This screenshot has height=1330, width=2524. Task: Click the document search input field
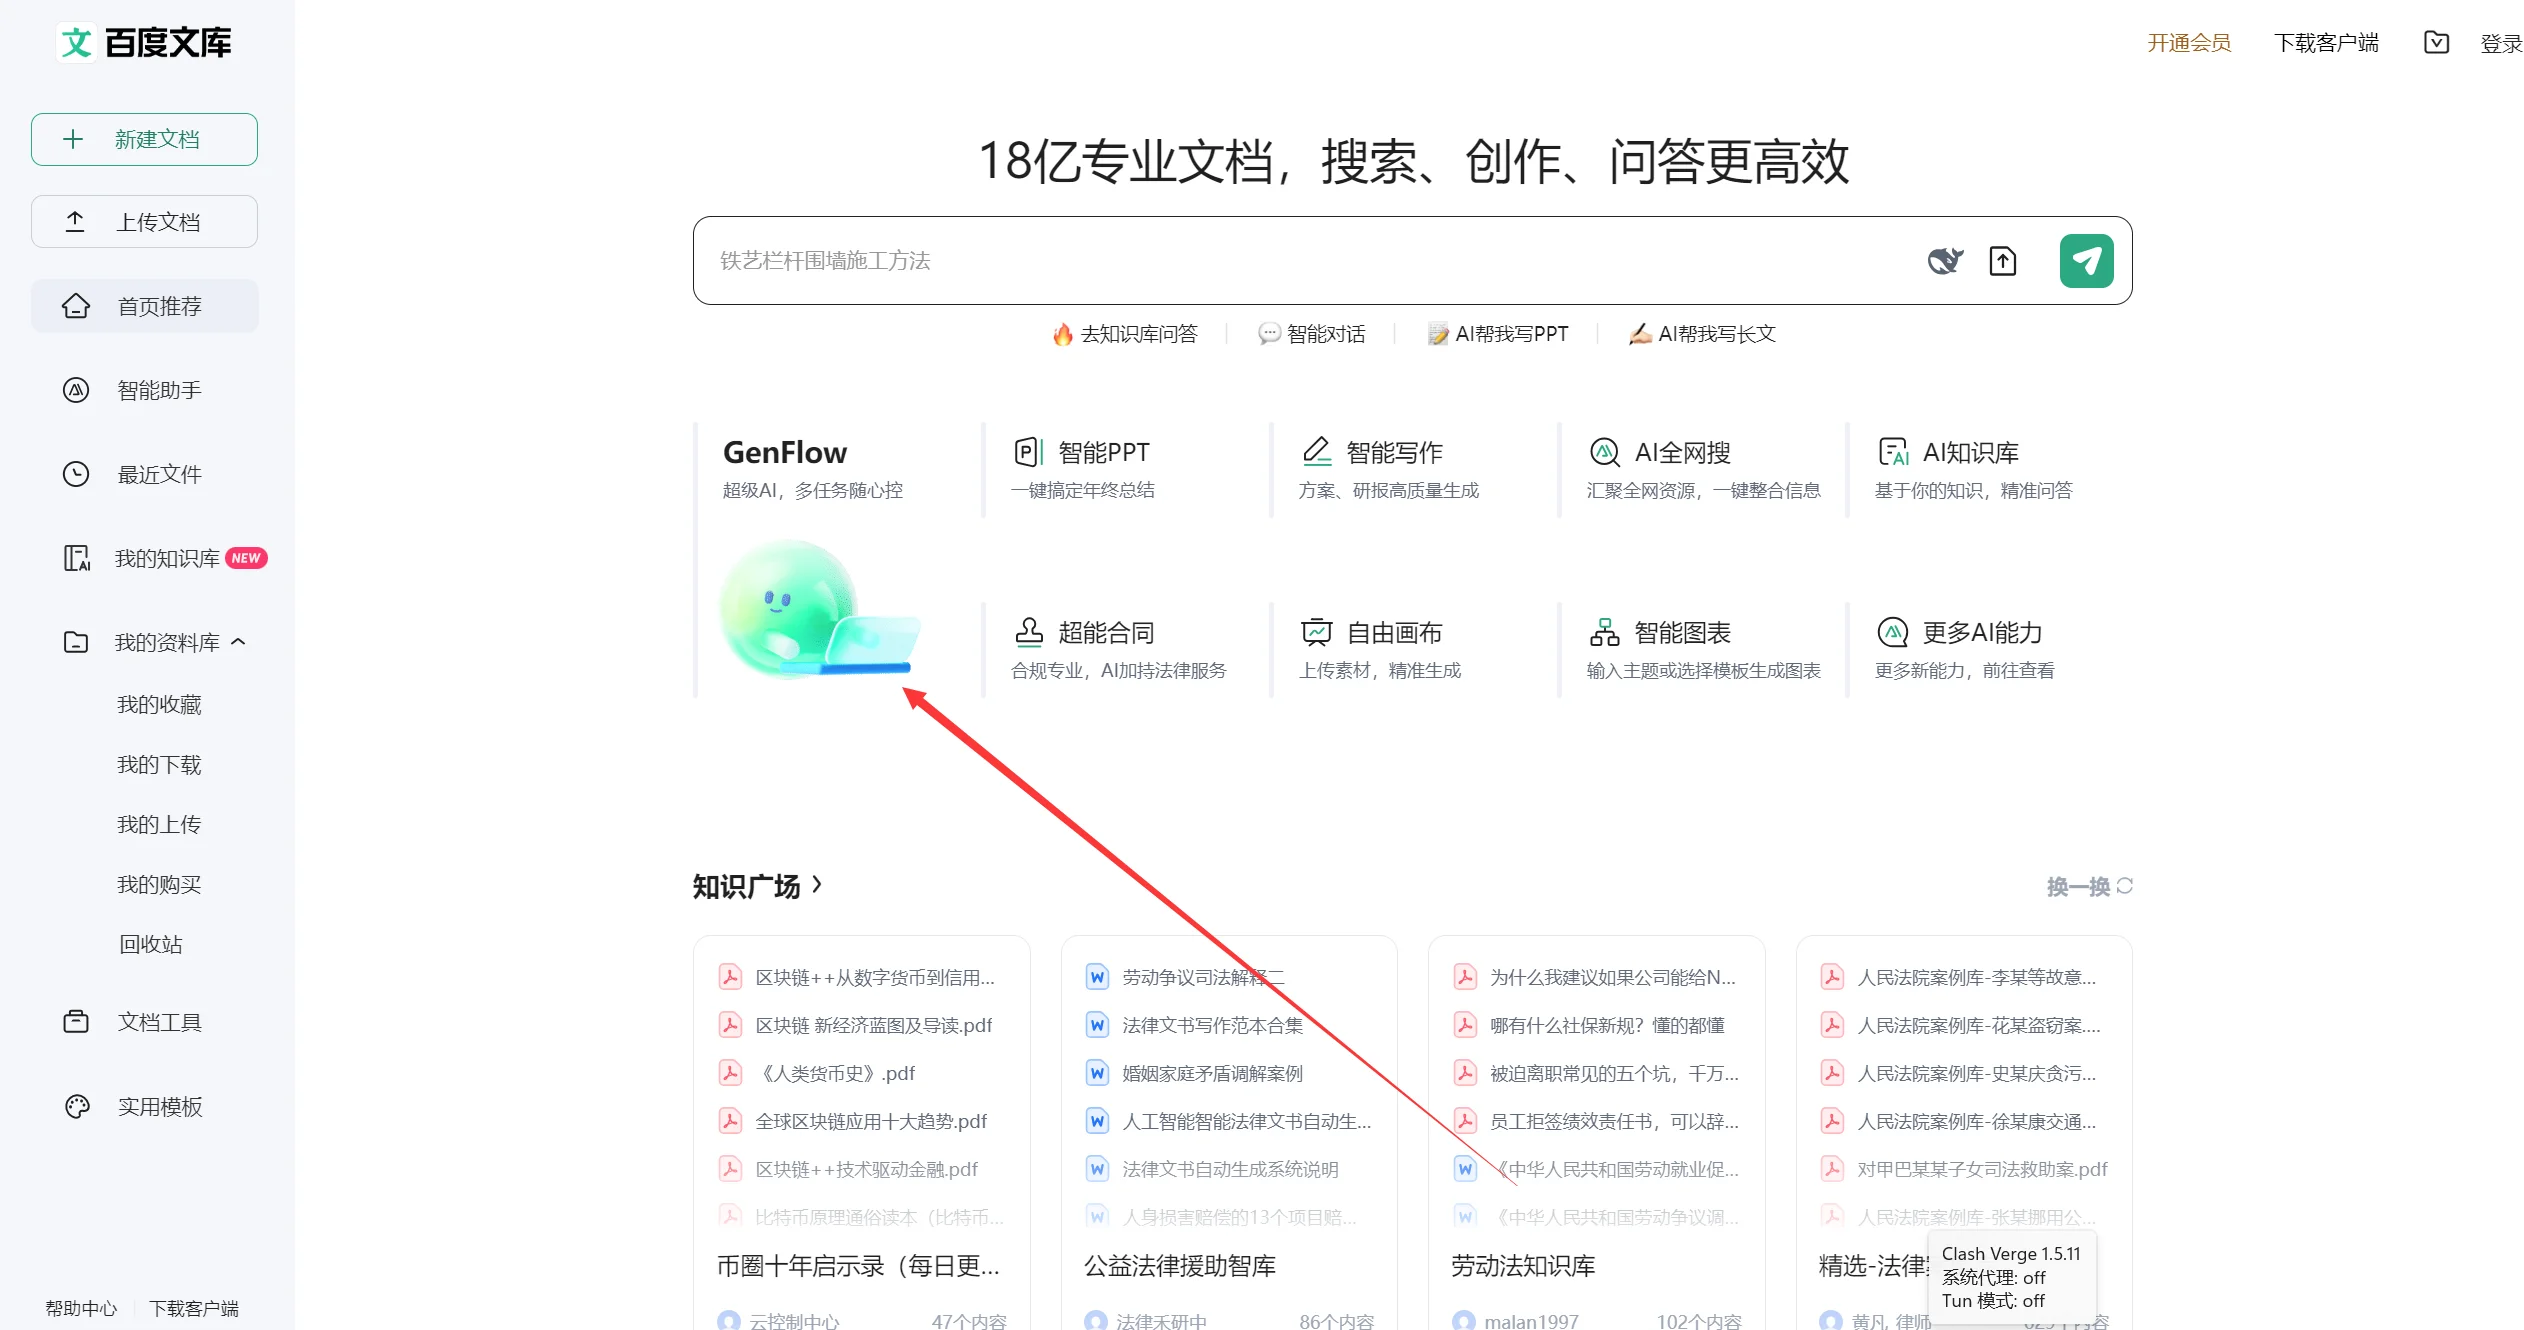(x=1300, y=260)
